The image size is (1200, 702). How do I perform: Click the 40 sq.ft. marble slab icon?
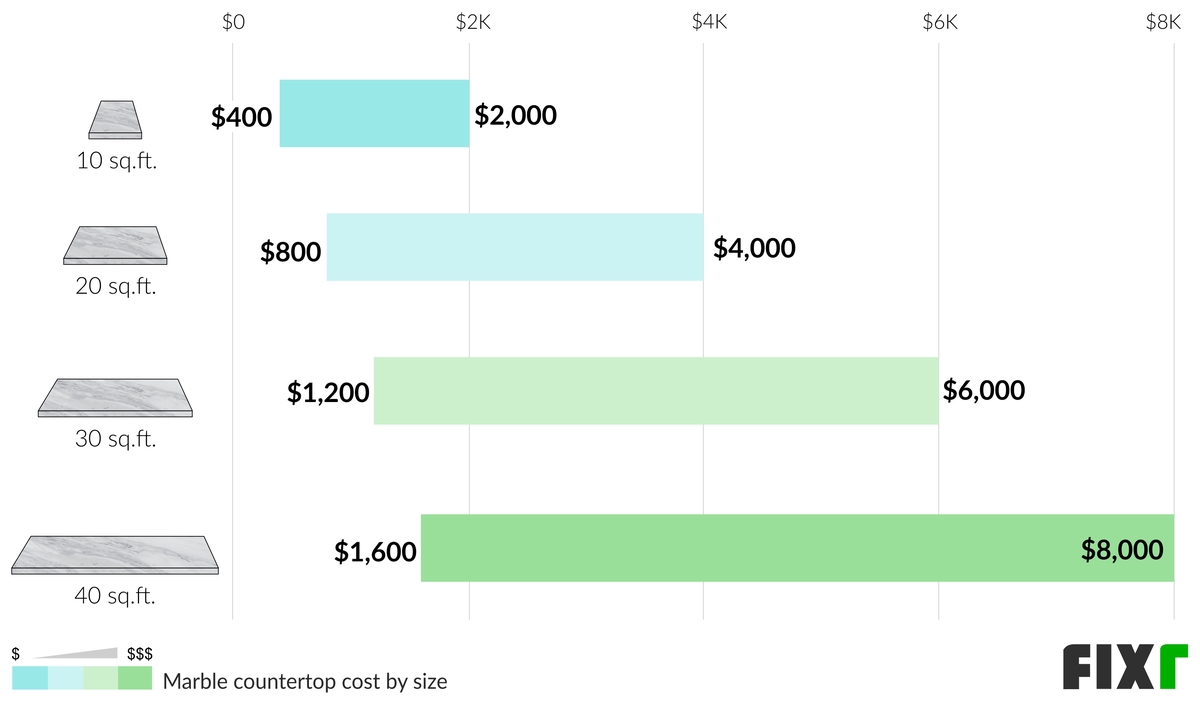click(115, 556)
